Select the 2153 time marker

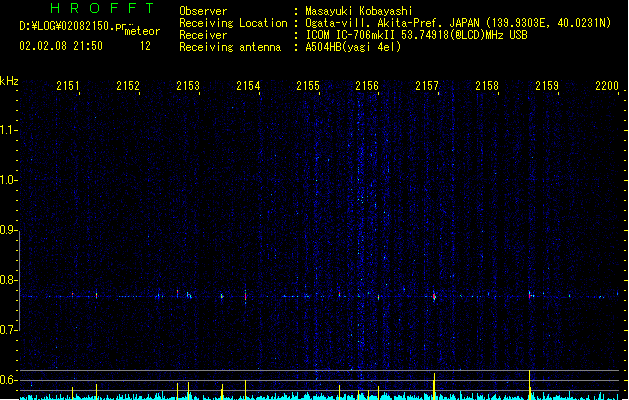(x=188, y=85)
